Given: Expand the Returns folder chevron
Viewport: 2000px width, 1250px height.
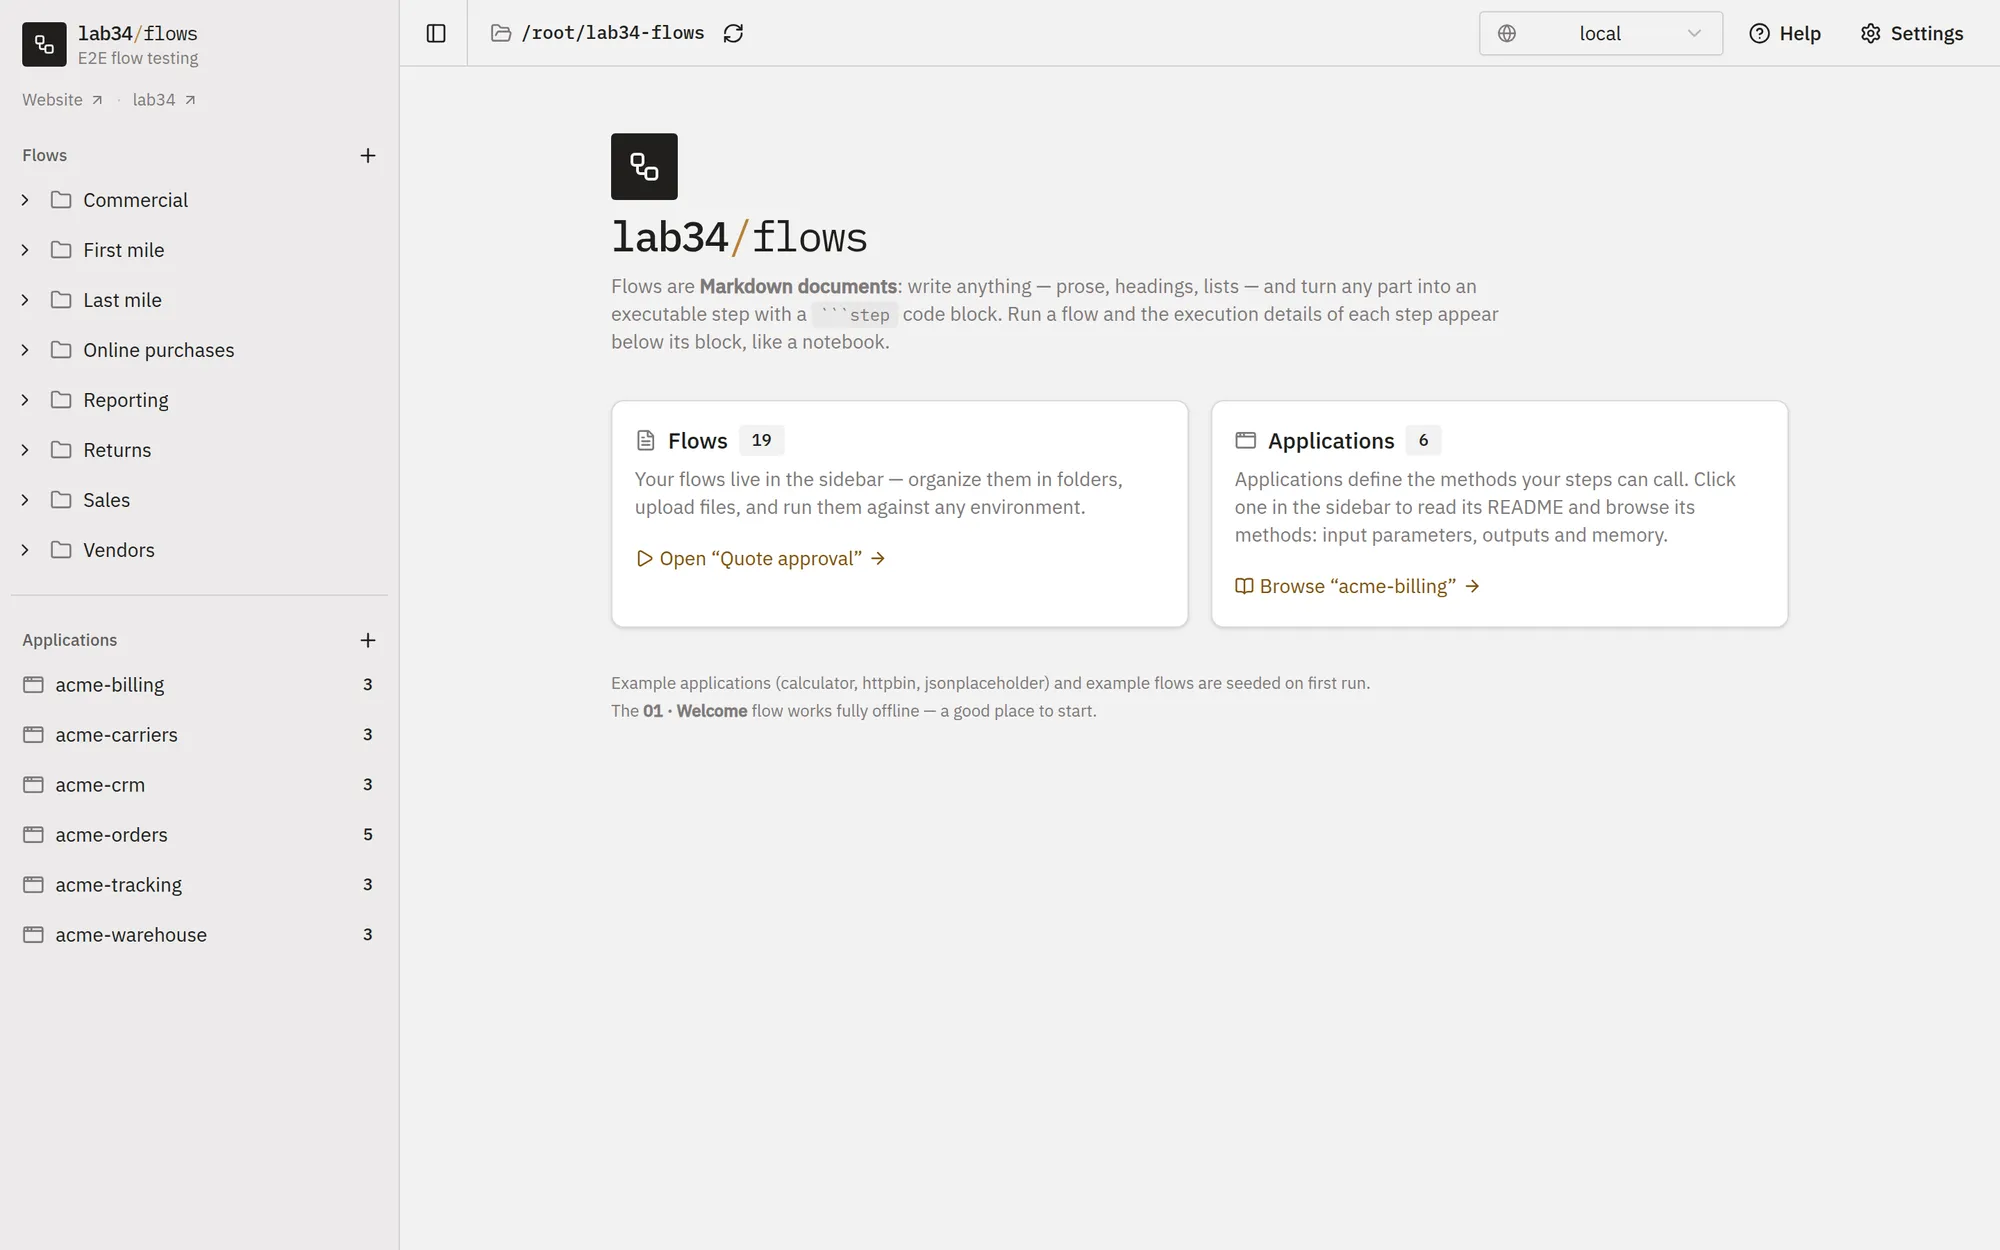Looking at the screenshot, I should pos(25,450).
